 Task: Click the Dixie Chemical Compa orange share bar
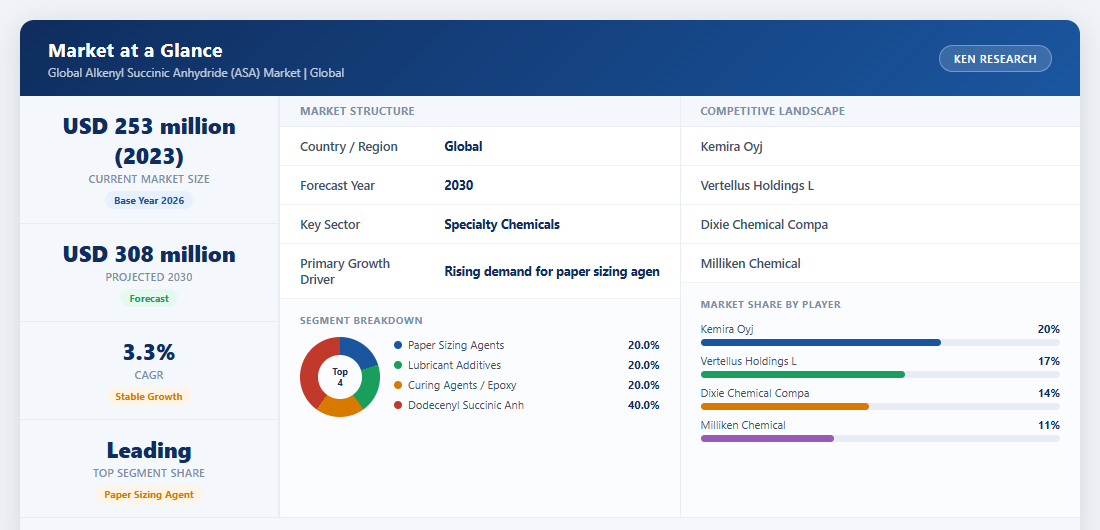[x=784, y=406]
